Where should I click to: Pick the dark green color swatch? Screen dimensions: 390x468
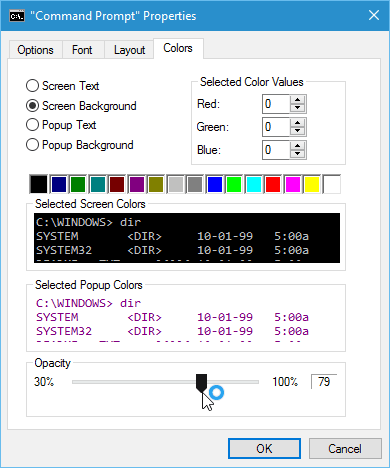[78, 184]
